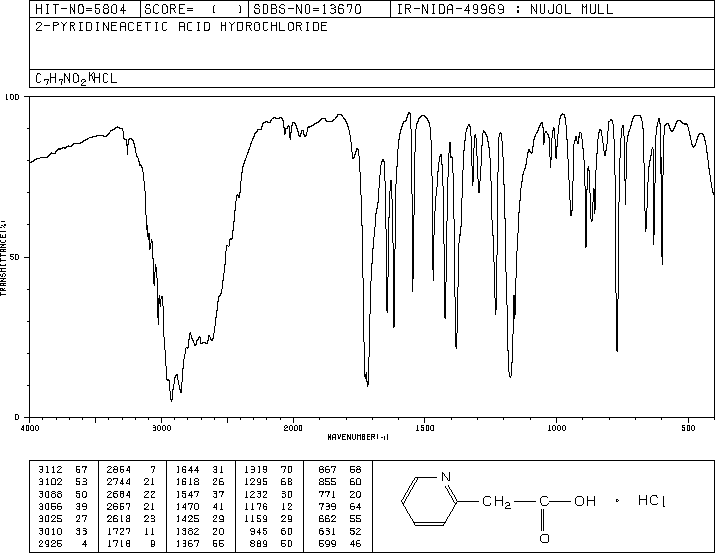Select compound name 2-PYRIDINEACETIC ACID HYDROCHLORIDE
The height and width of the screenshot is (553, 715).
tap(181, 27)
